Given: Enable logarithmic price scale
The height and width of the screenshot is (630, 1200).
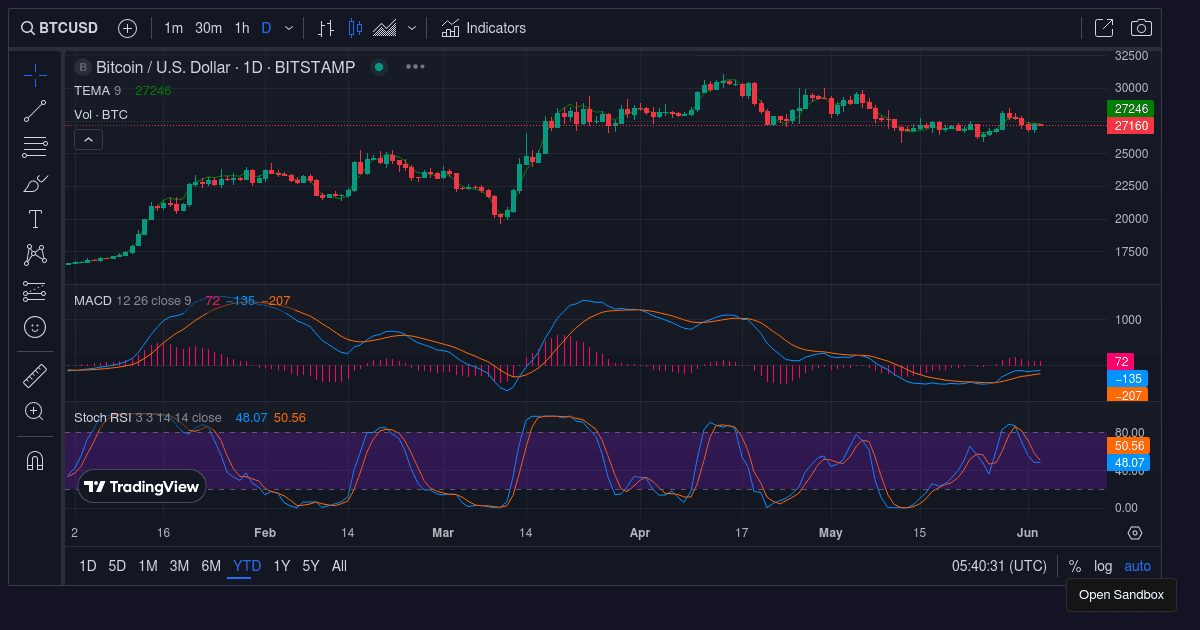Looking at the screenshot, I should point(1102,565).
